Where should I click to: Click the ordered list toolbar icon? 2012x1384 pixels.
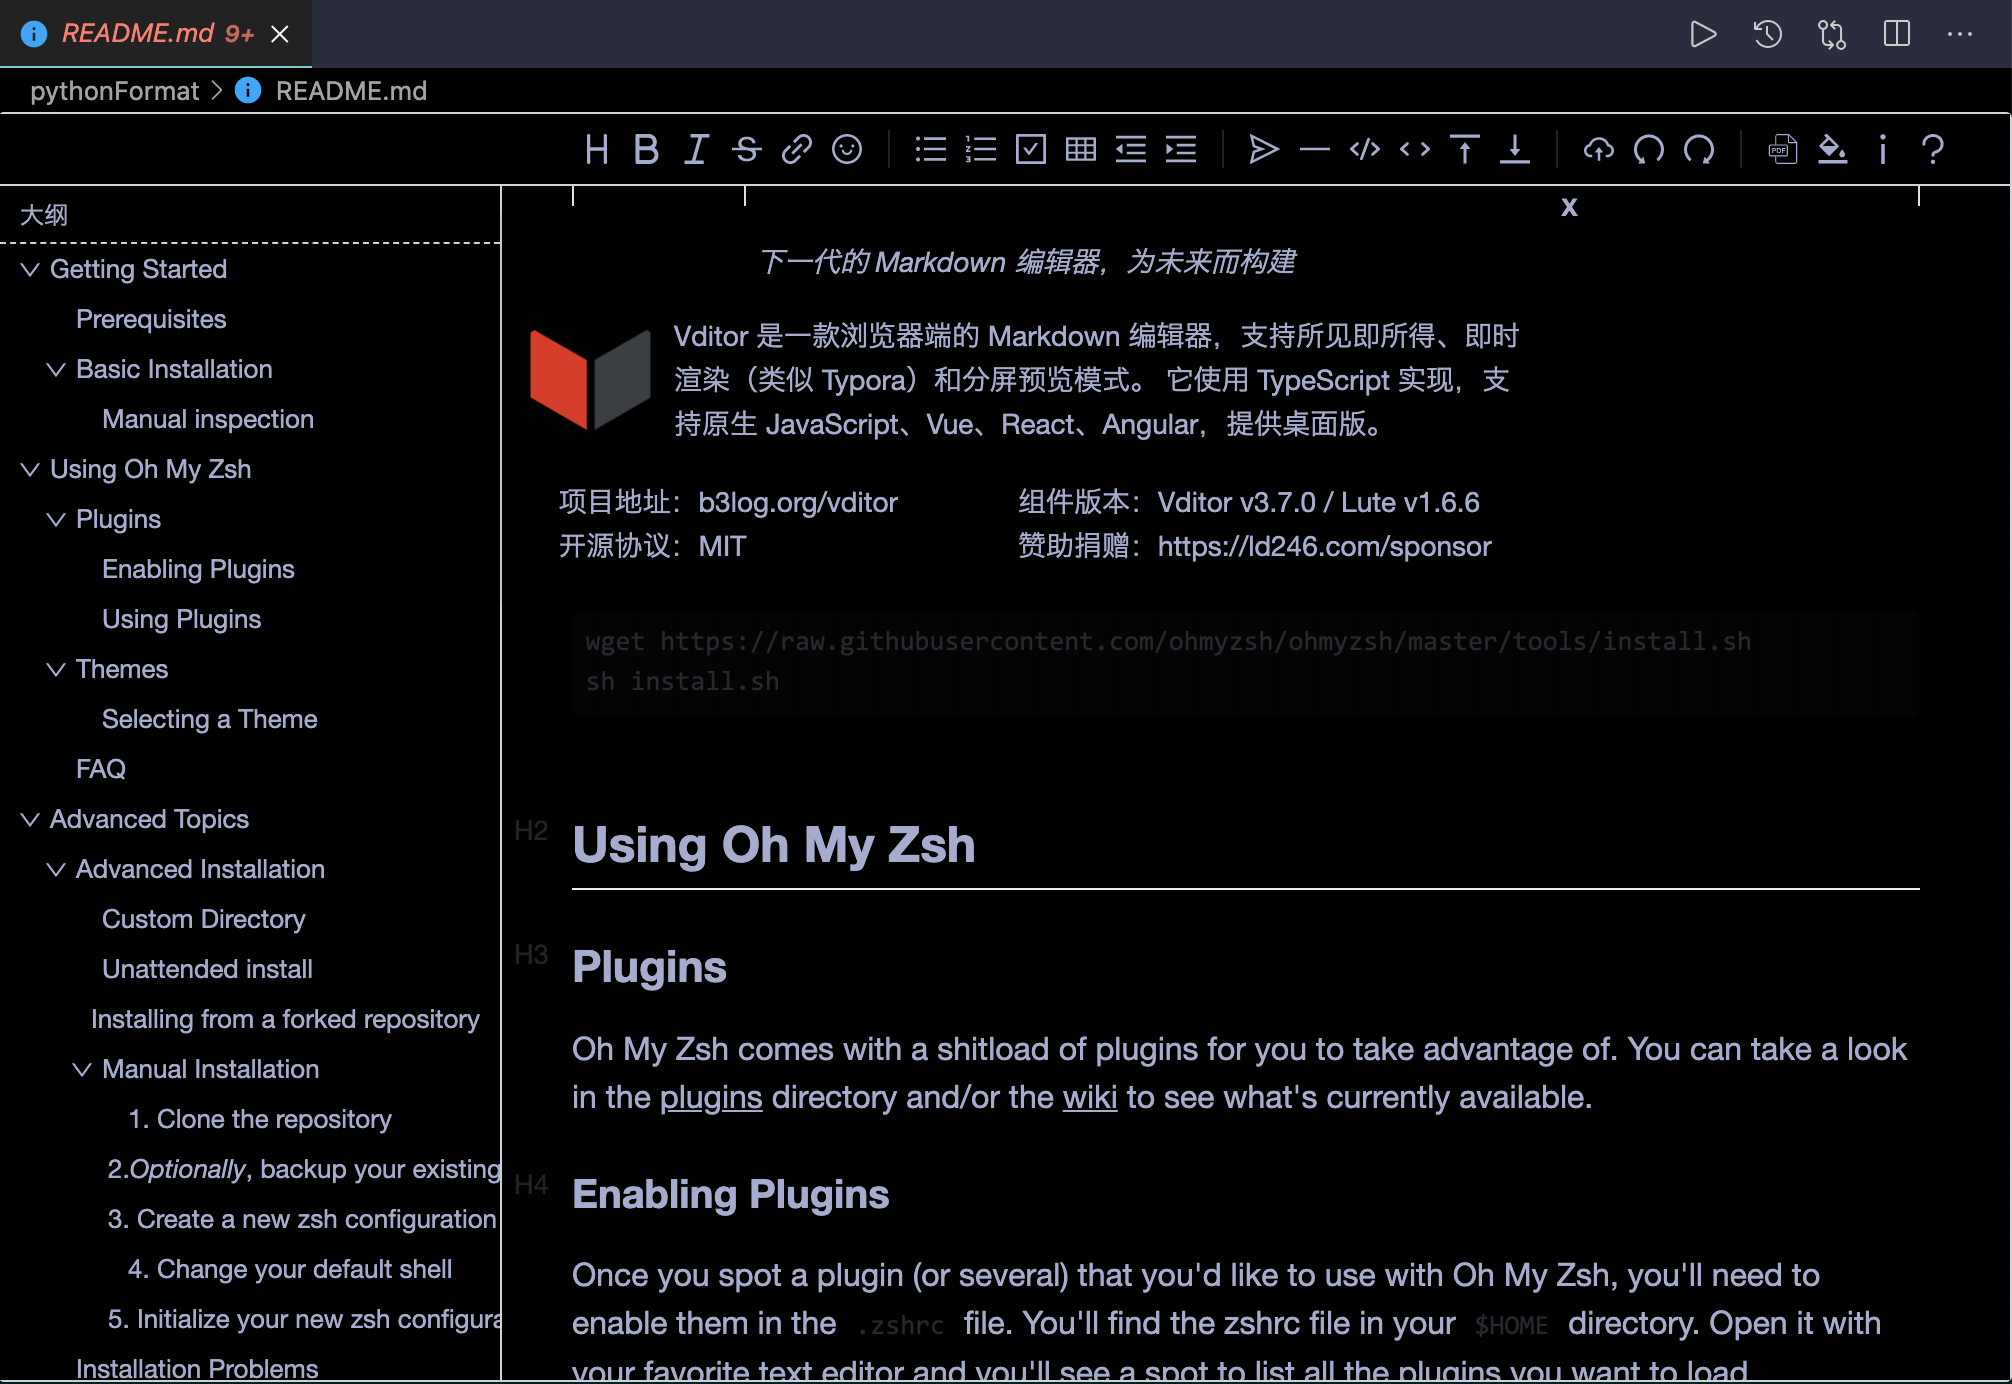tap(981, 150)
